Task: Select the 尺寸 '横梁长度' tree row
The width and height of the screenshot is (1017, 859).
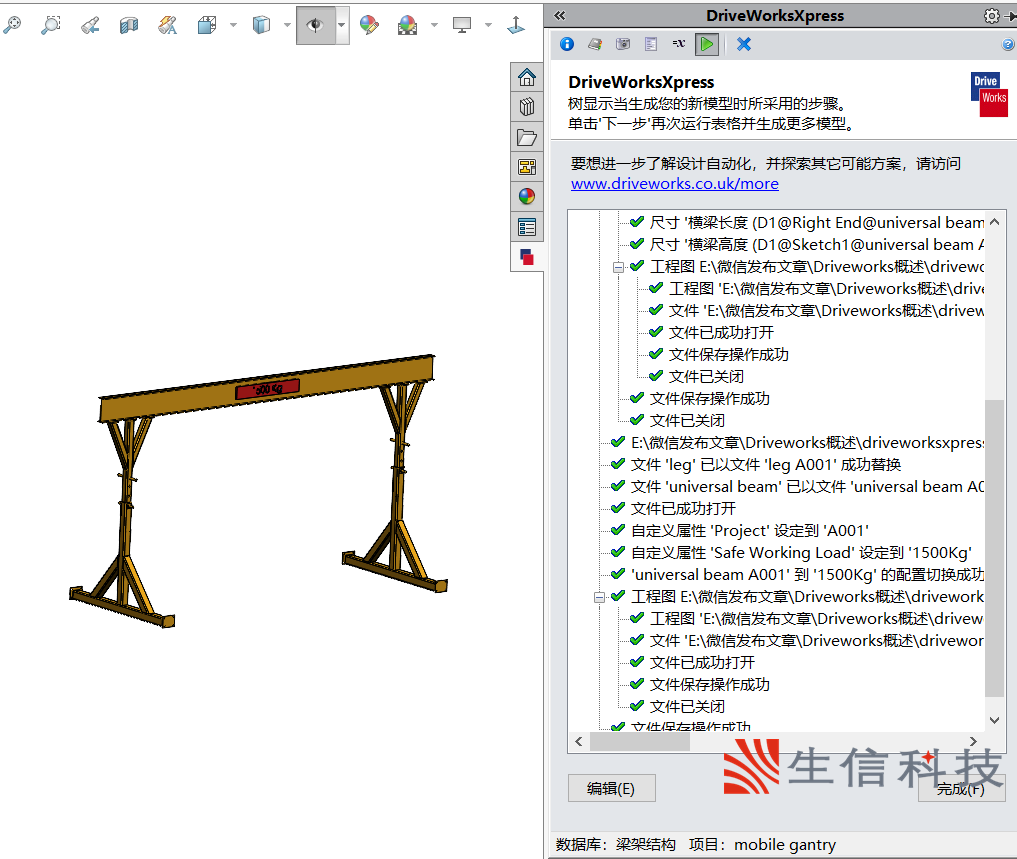Action: [x=808, y=223]
